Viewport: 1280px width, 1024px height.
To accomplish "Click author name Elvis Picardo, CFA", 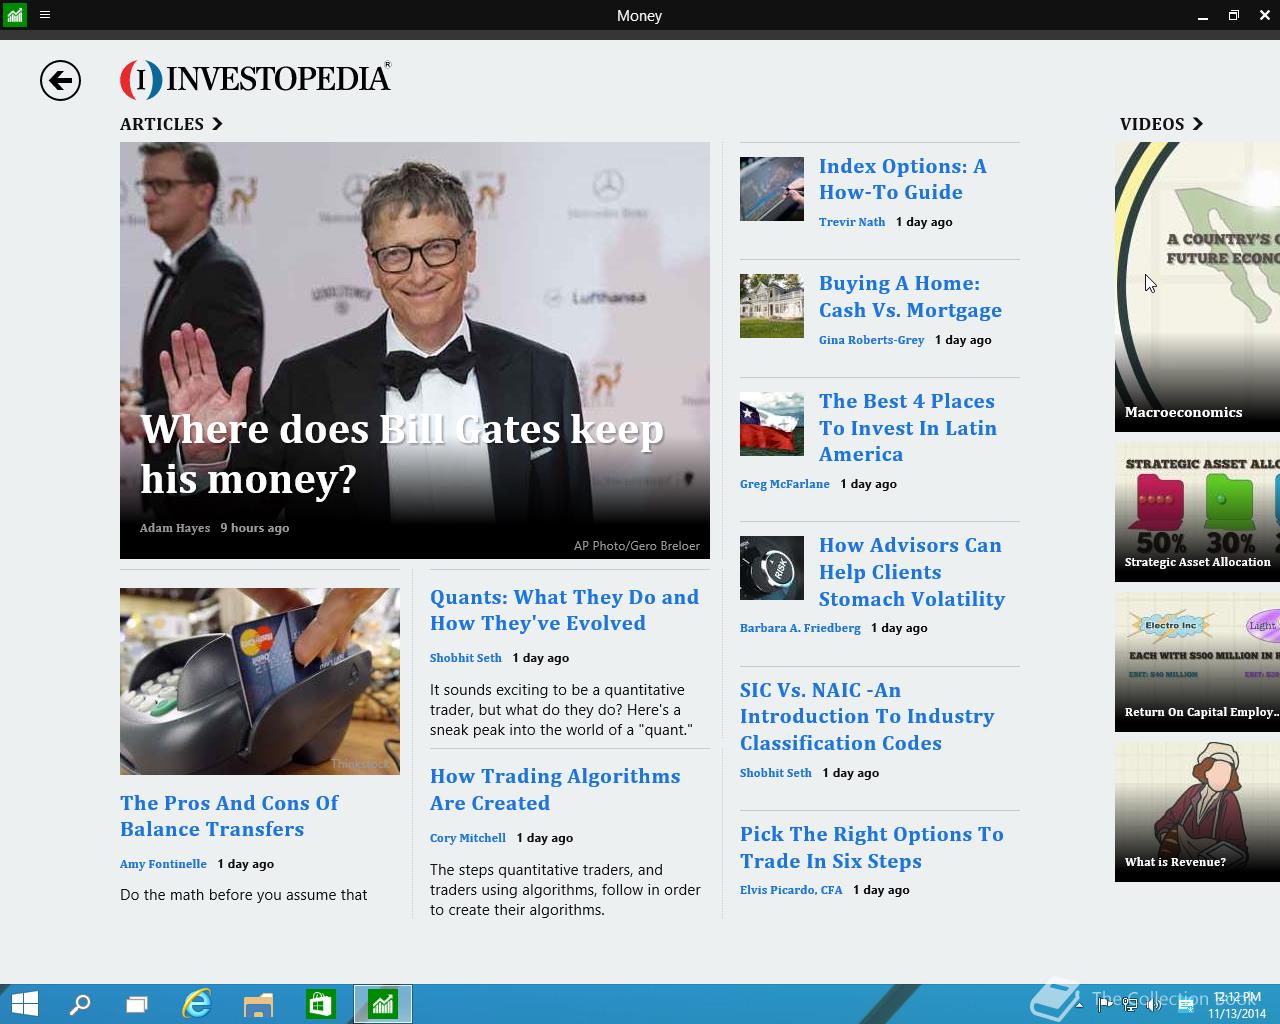I will tap(791, 890).
